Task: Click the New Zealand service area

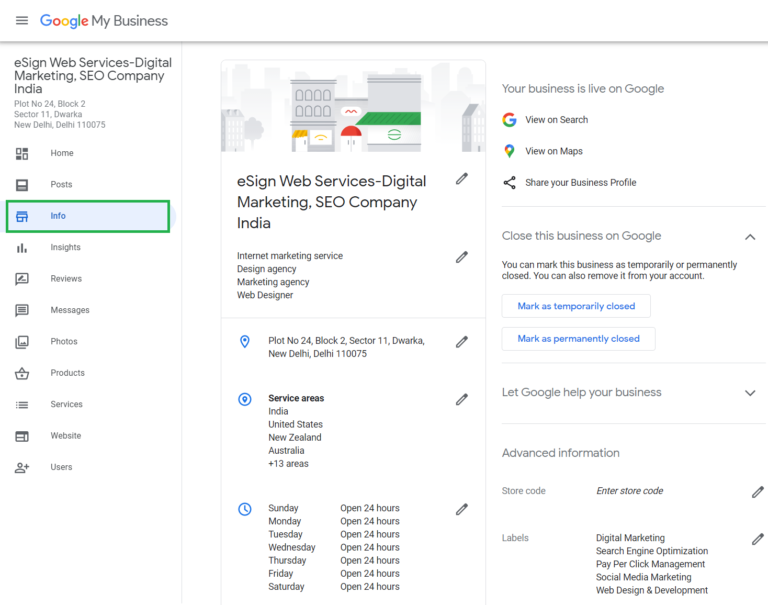Action: pyautogui.click(x=294, y=437)
